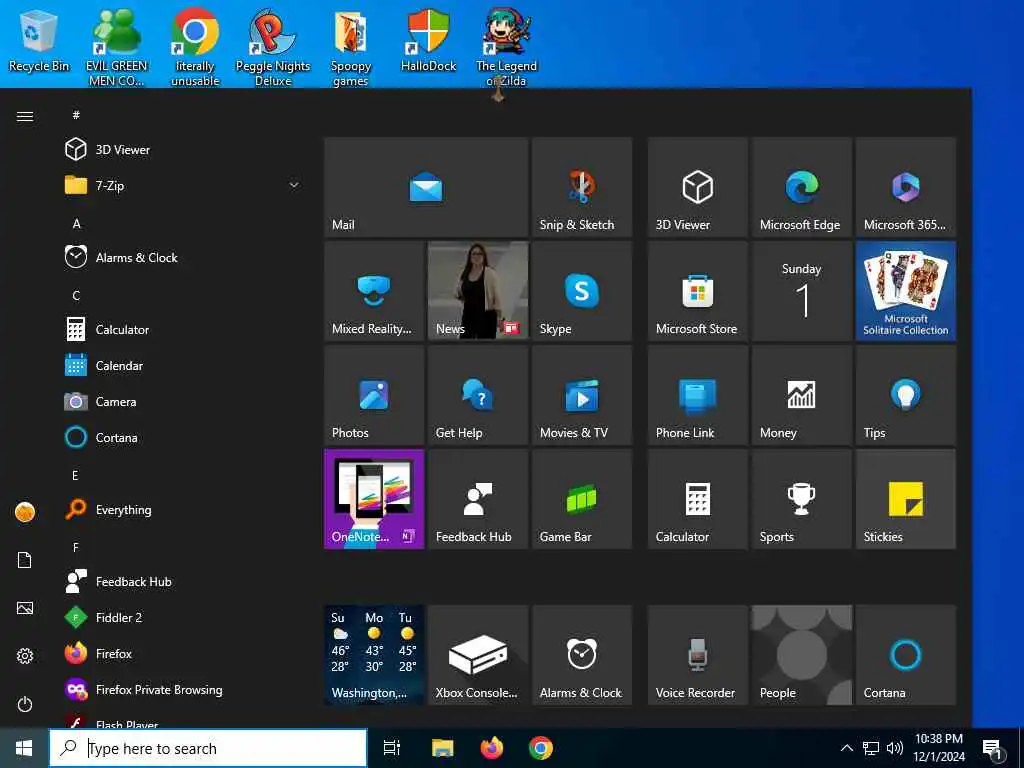This screenshot has width=1024, height=768.
Task: Open File Explorer from taskbar
Action: tap(442, 748)
